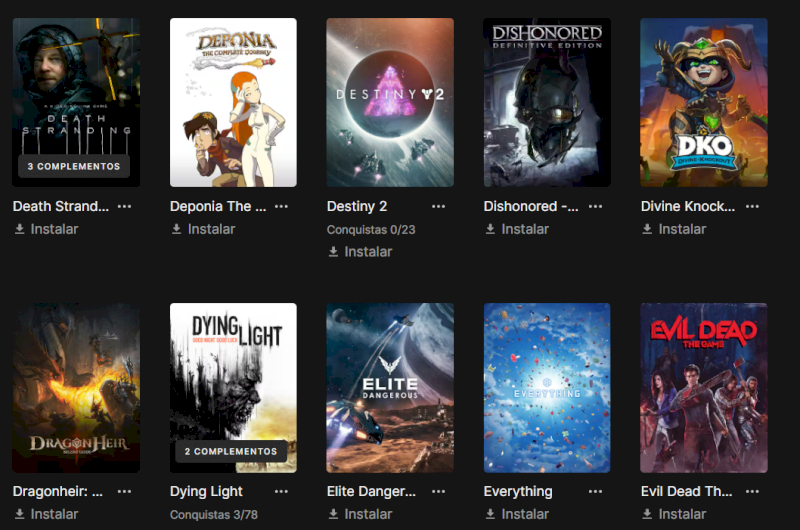Click Conquistas 3/78 under Dying Light
The image size is (800, 530).
point(214,515)
